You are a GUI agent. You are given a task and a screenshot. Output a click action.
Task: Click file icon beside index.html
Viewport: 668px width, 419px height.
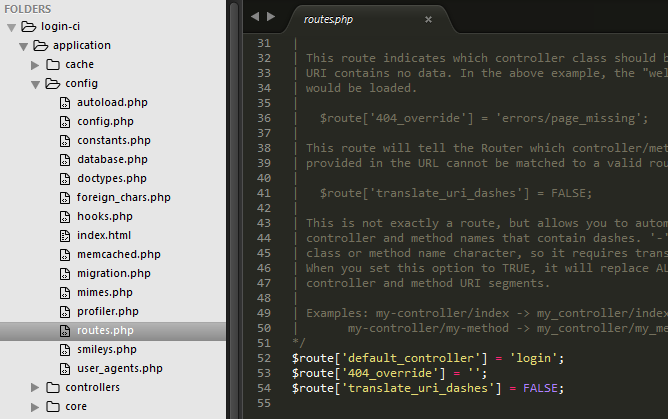[65, 235]
